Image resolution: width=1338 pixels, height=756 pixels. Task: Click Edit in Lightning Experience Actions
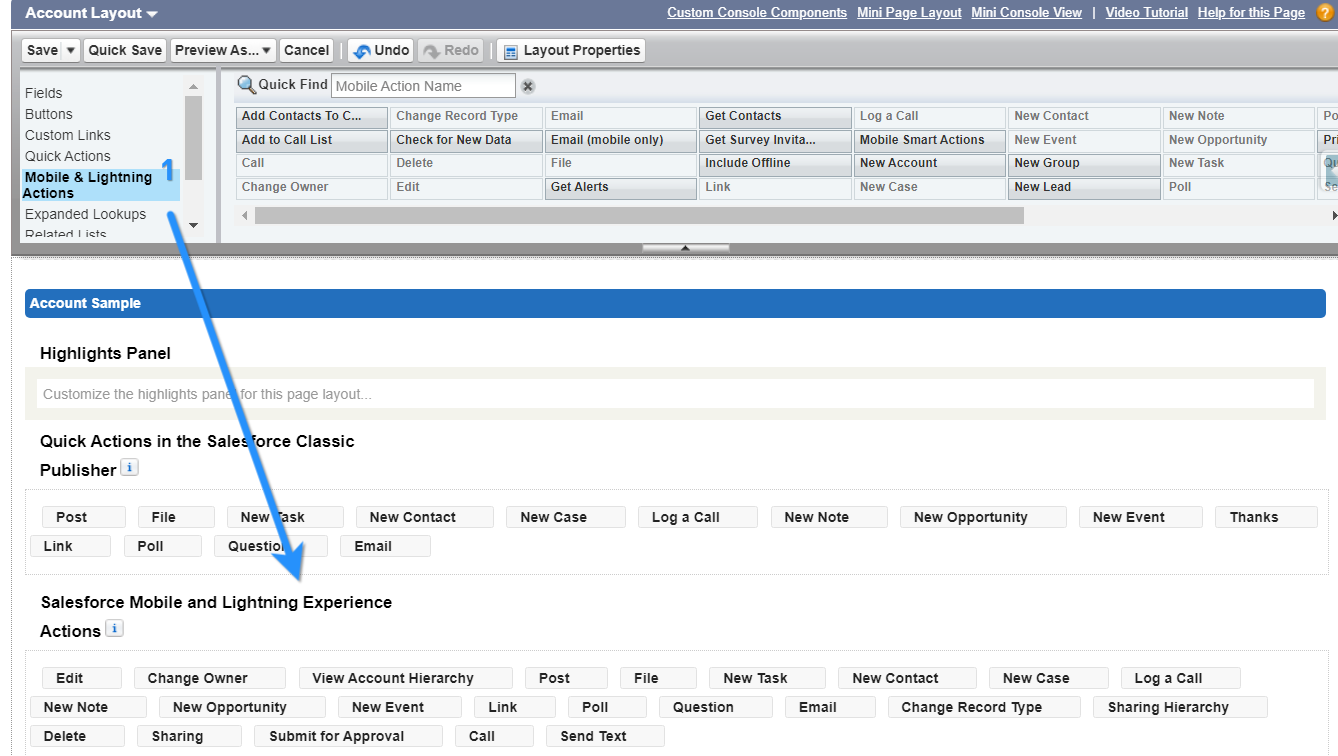coord(82,678)
